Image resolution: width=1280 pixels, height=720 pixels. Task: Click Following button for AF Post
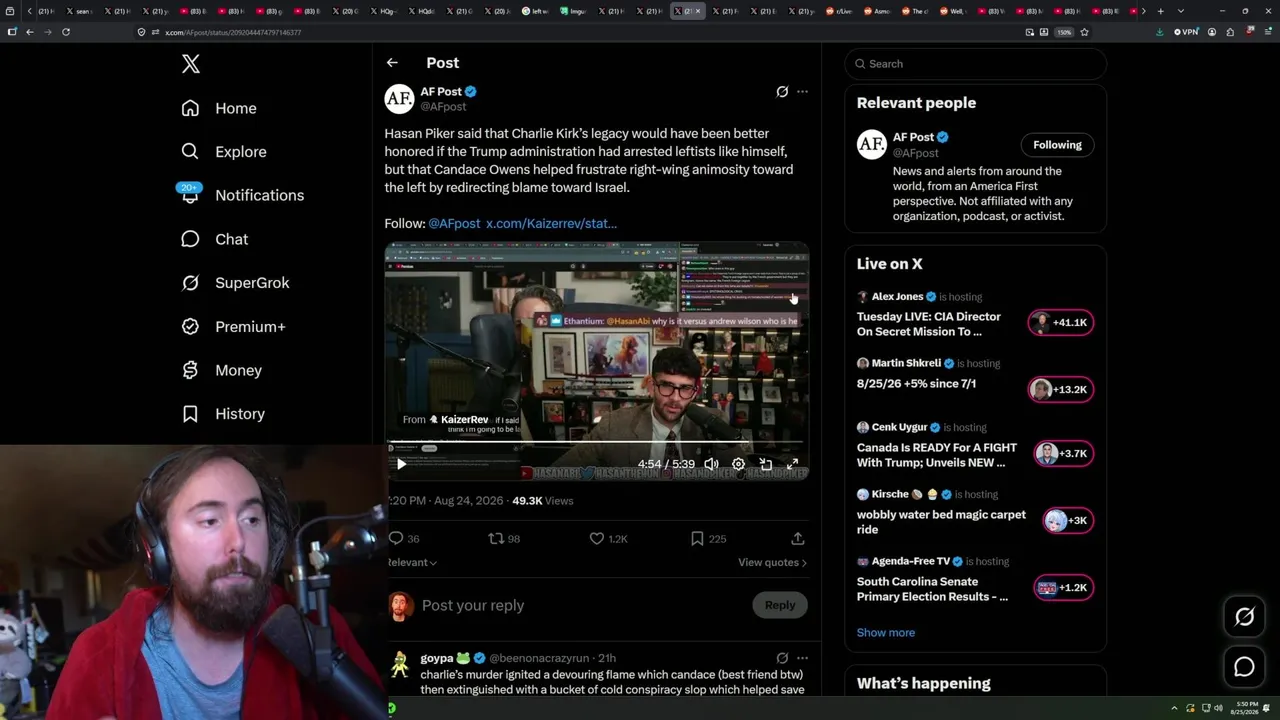tap(1057, 145)
